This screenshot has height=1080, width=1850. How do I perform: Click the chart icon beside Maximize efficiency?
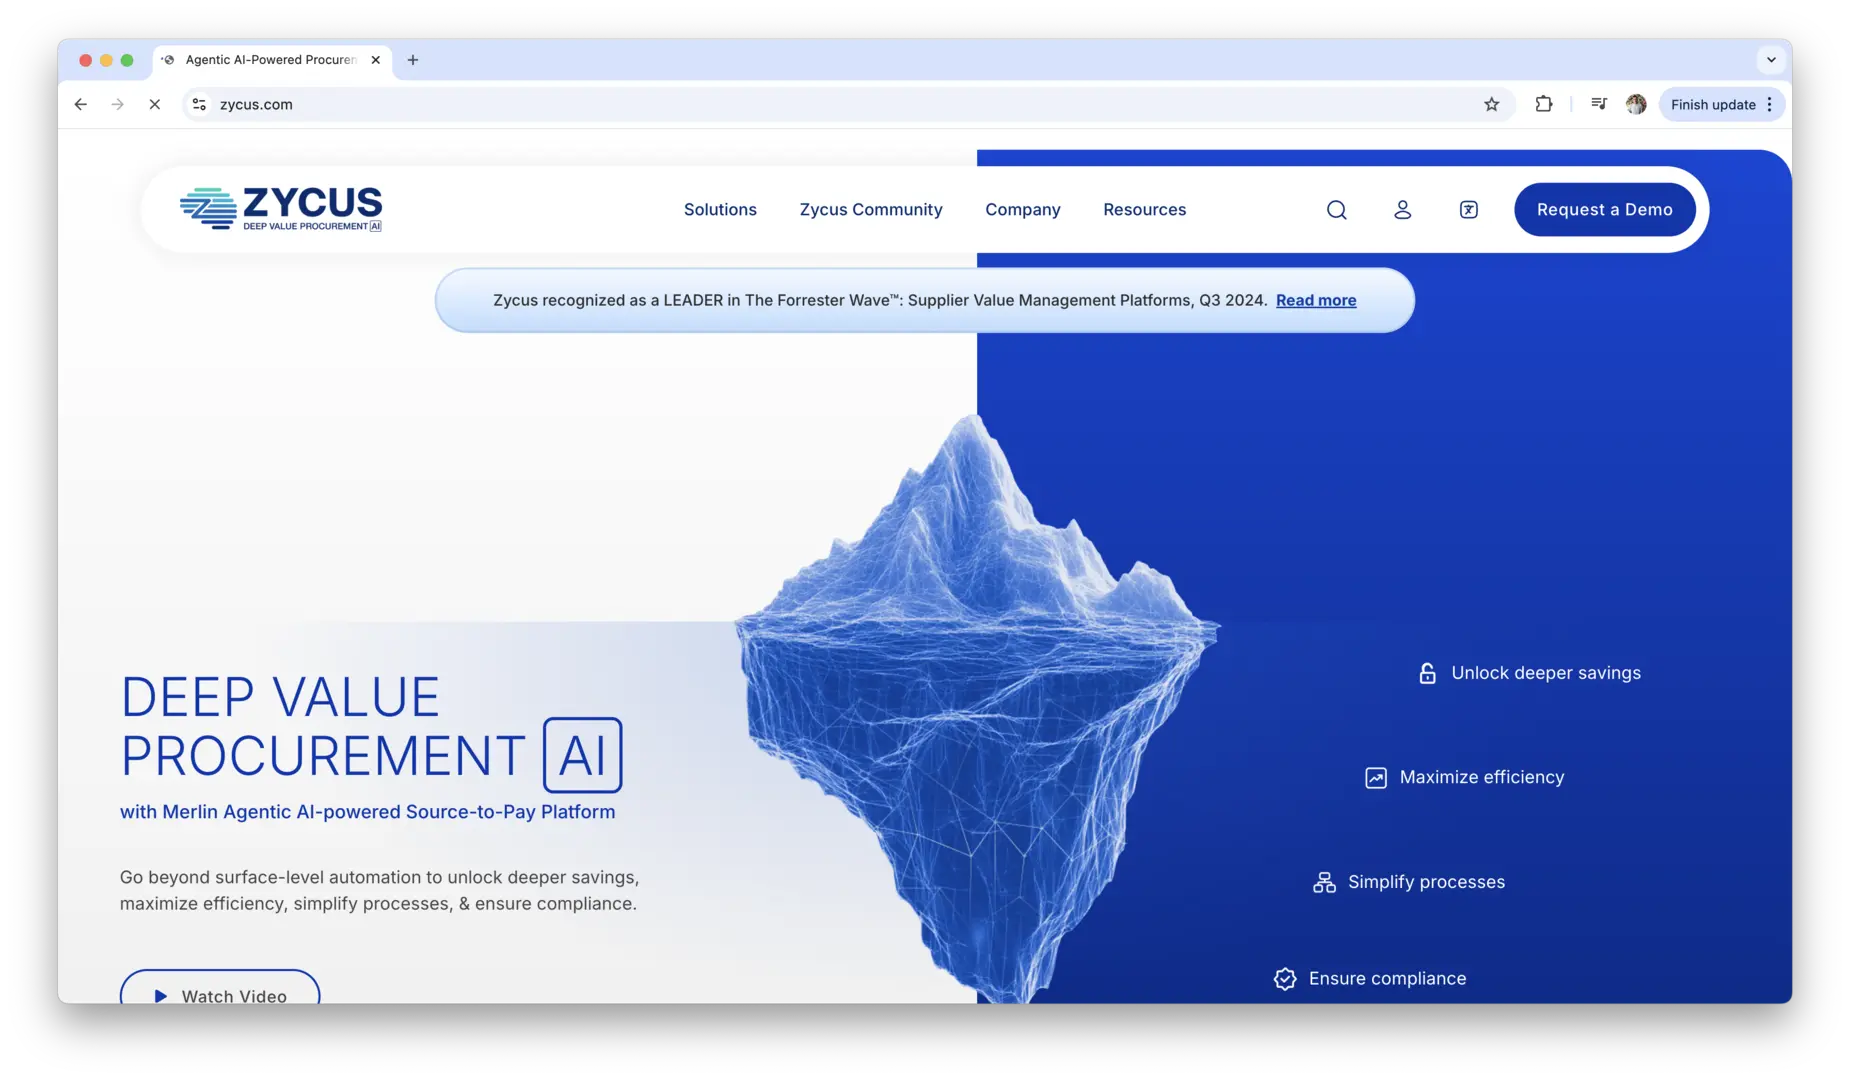coord(1376,778)
